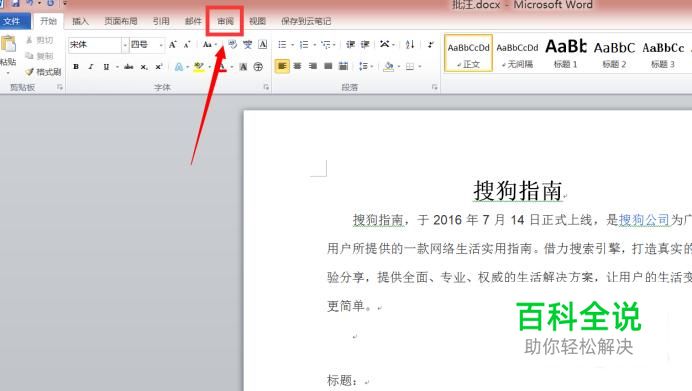The height and width of the screenshot is (391, 692).
Task: Apply the 无间隔 (No Spacing) style
Action: (517, 53)
